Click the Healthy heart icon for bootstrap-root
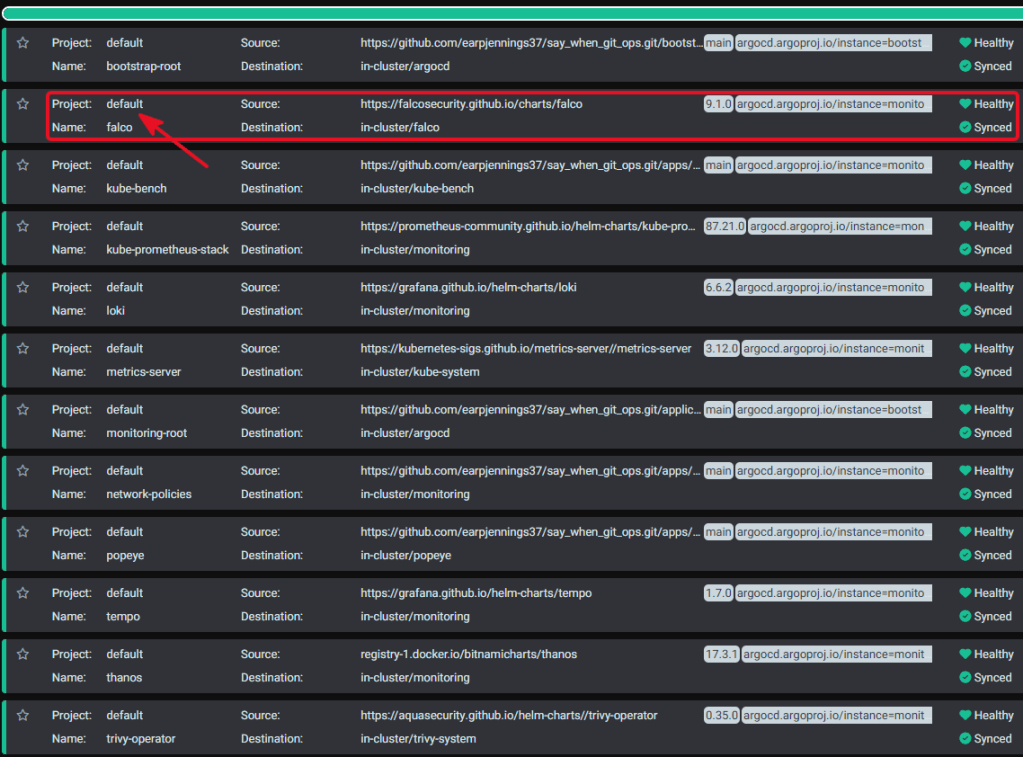 pos(965,43)
